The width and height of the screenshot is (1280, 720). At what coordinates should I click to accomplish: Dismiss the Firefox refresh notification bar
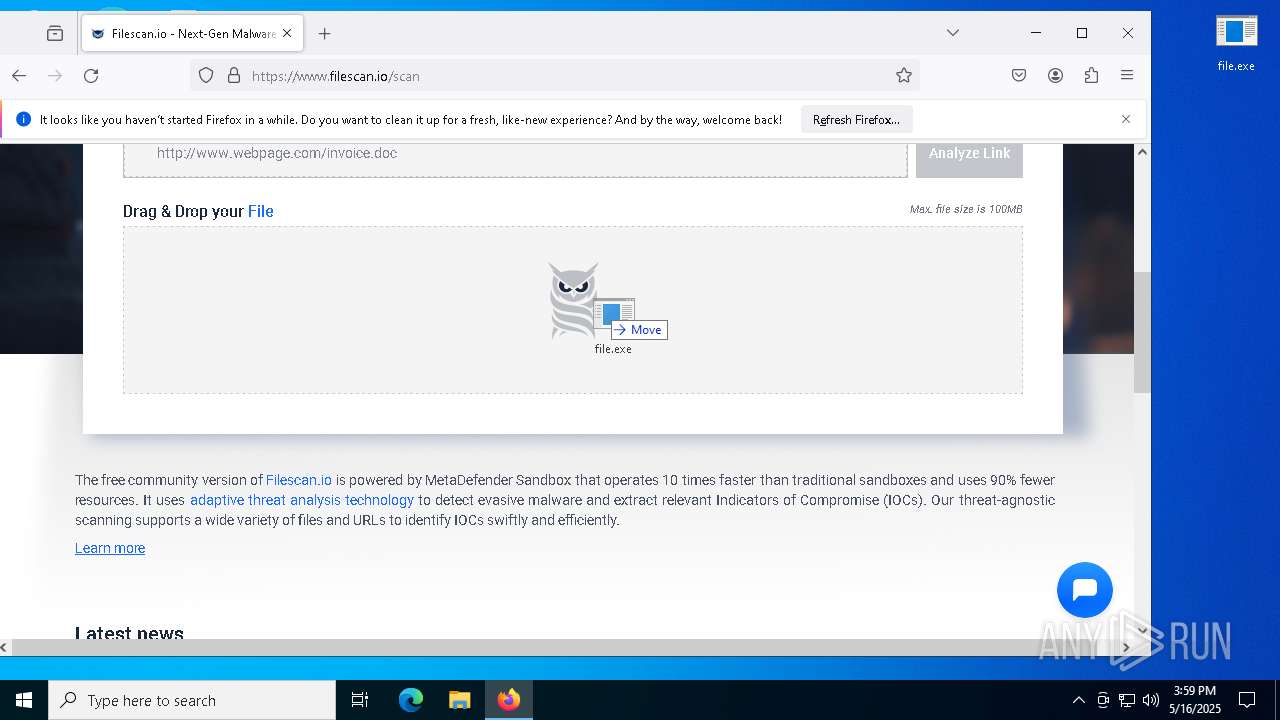(x=1126, y=119)
